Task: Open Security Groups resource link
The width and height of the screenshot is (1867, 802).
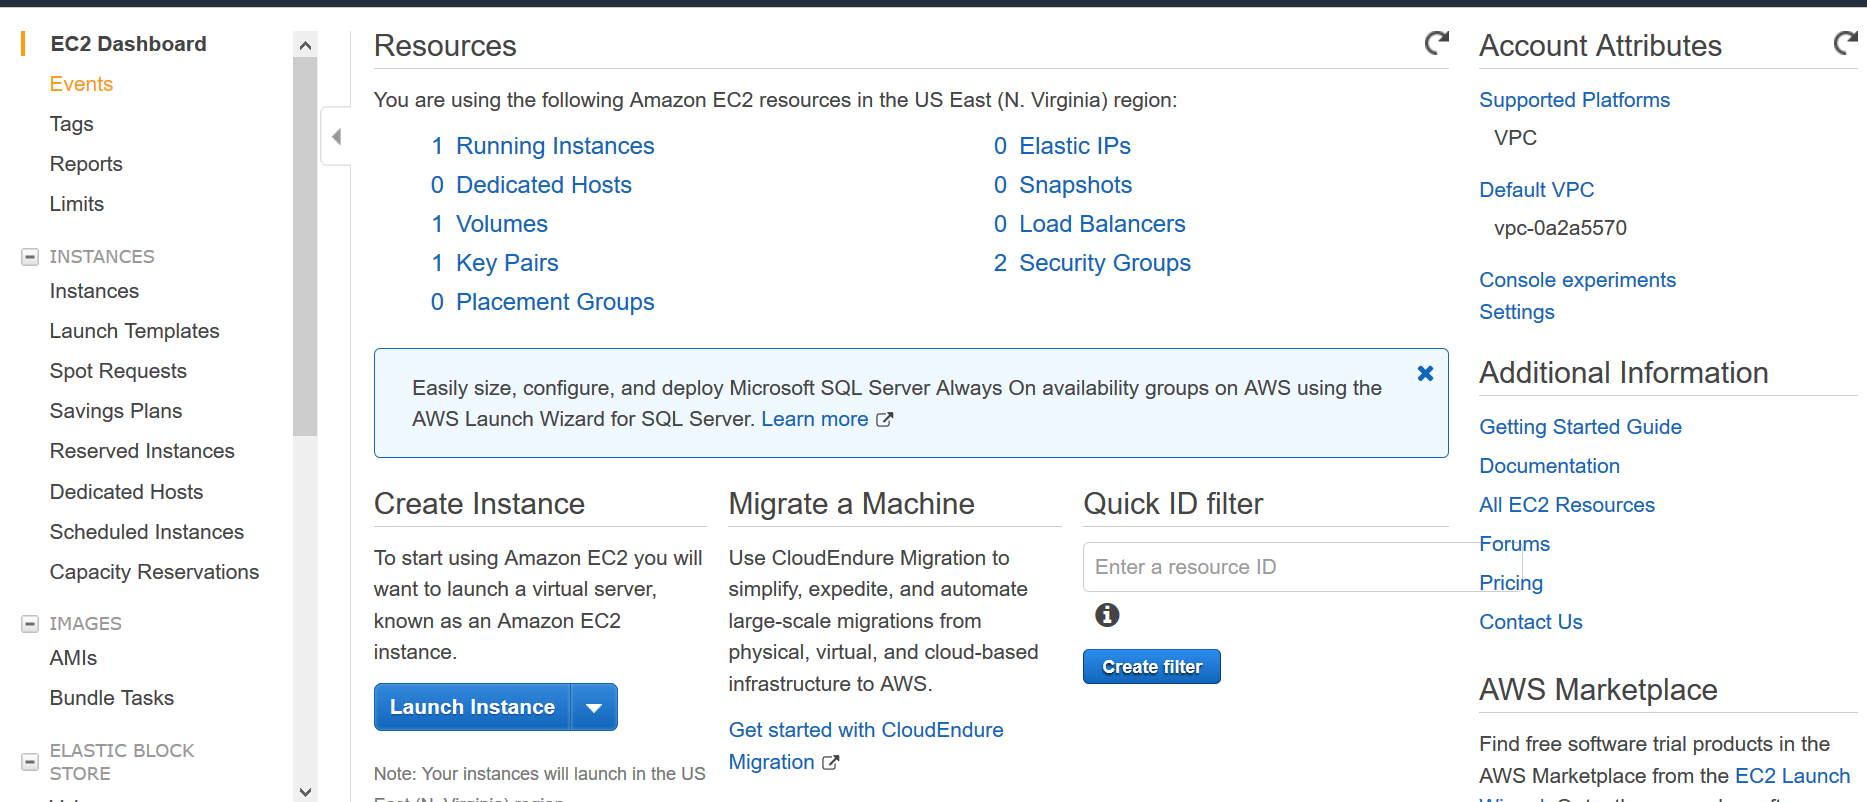Action: pos(1105,263)
